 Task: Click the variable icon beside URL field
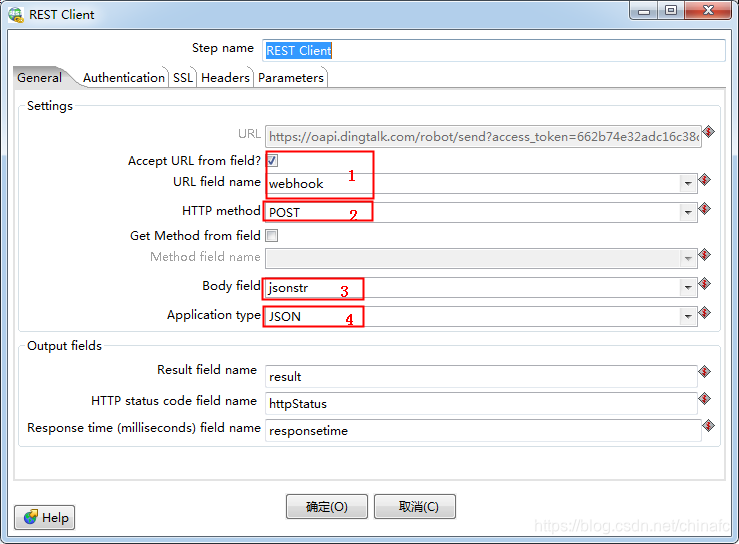click(x=708, y=132)
